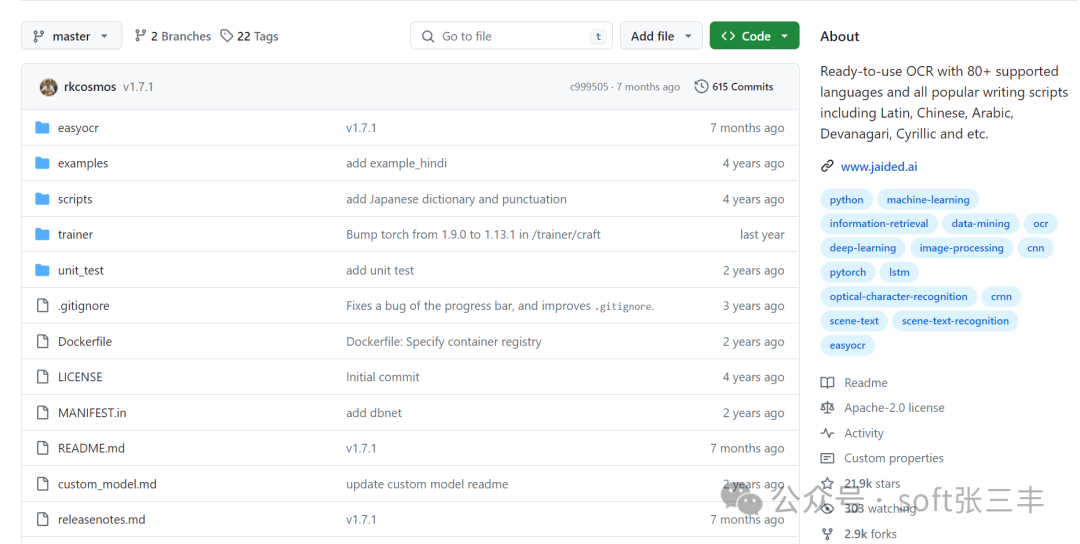The width and height of the screenshot is (1080, 544).
Task: Open the green Code dropdown
Action: click(754, 36)
